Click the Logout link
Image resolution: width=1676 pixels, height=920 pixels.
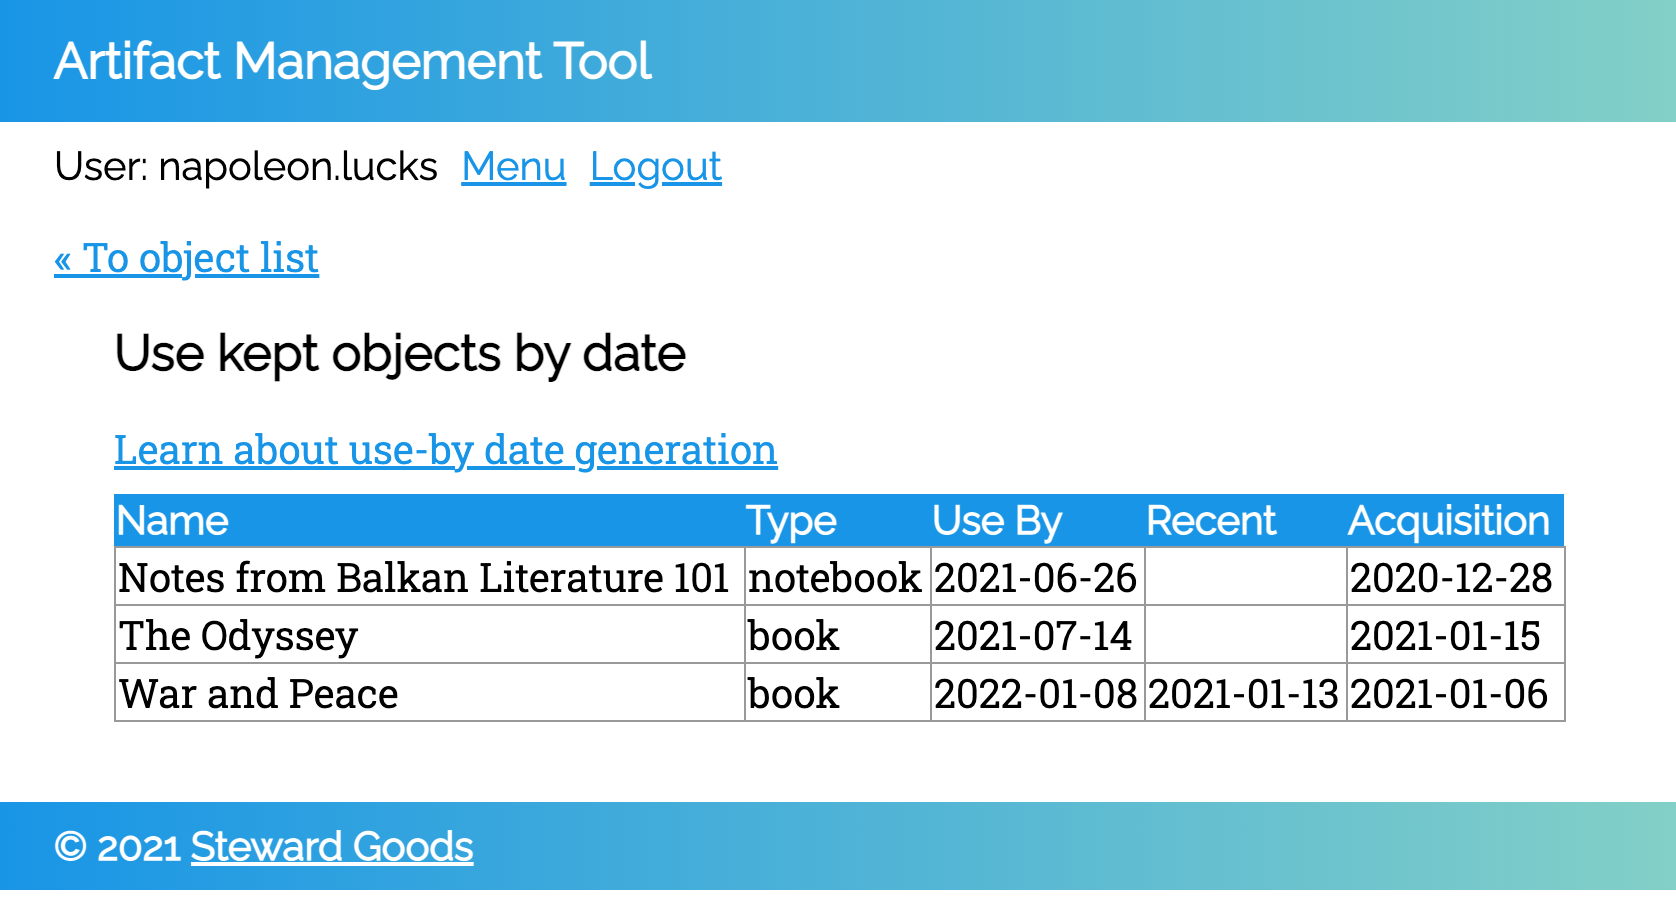tap(655, 167)
